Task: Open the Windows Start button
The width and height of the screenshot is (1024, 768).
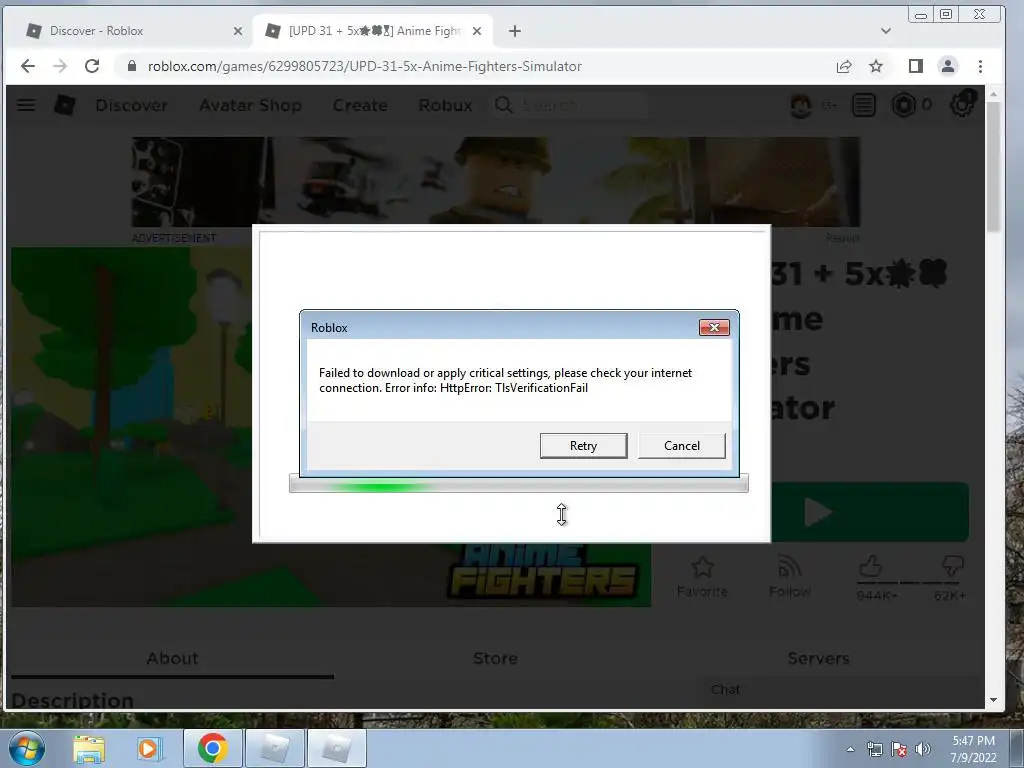Action: point(27,748)
